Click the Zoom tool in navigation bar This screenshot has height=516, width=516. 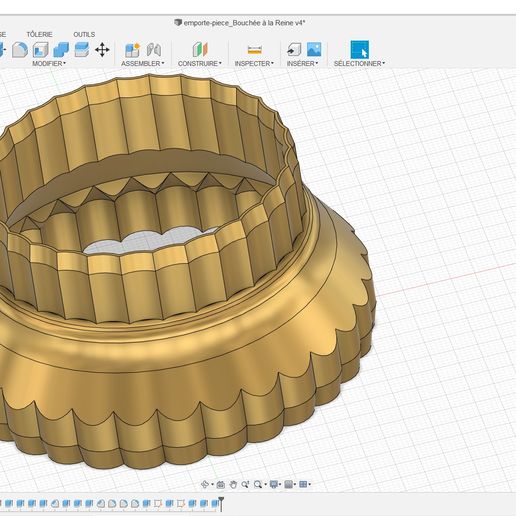coord(245,484)
